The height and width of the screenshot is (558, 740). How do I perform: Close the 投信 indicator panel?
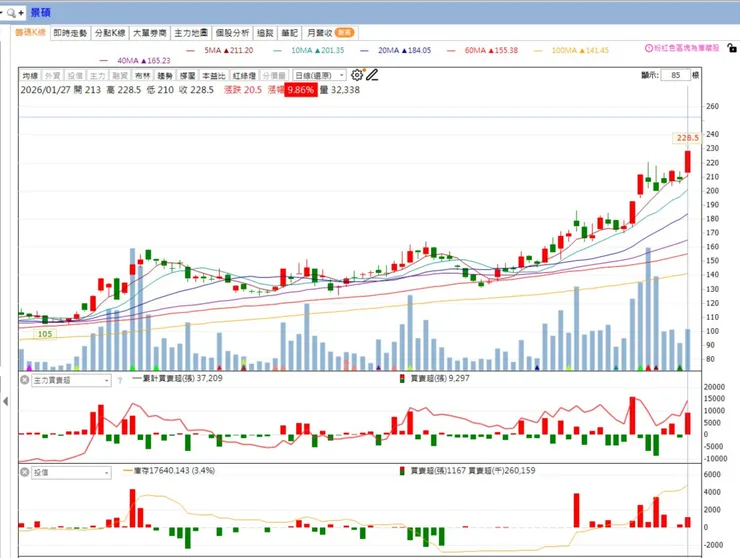coord(25,472)
